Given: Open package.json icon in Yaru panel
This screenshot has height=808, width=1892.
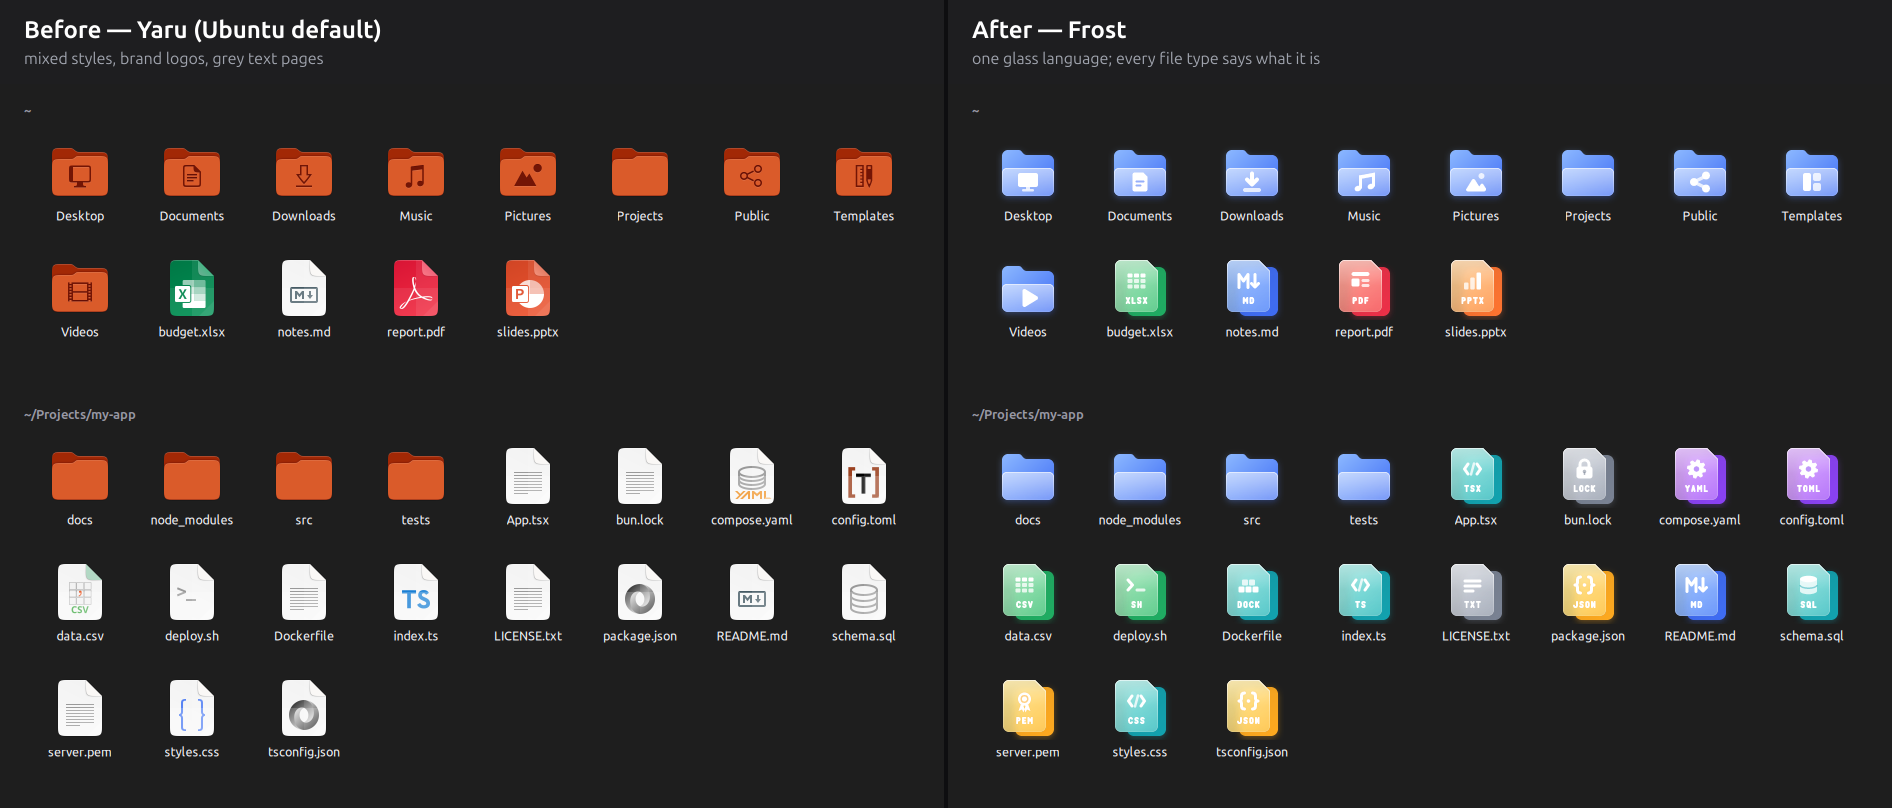Looking at the screenshot, I should click(640, 592).
